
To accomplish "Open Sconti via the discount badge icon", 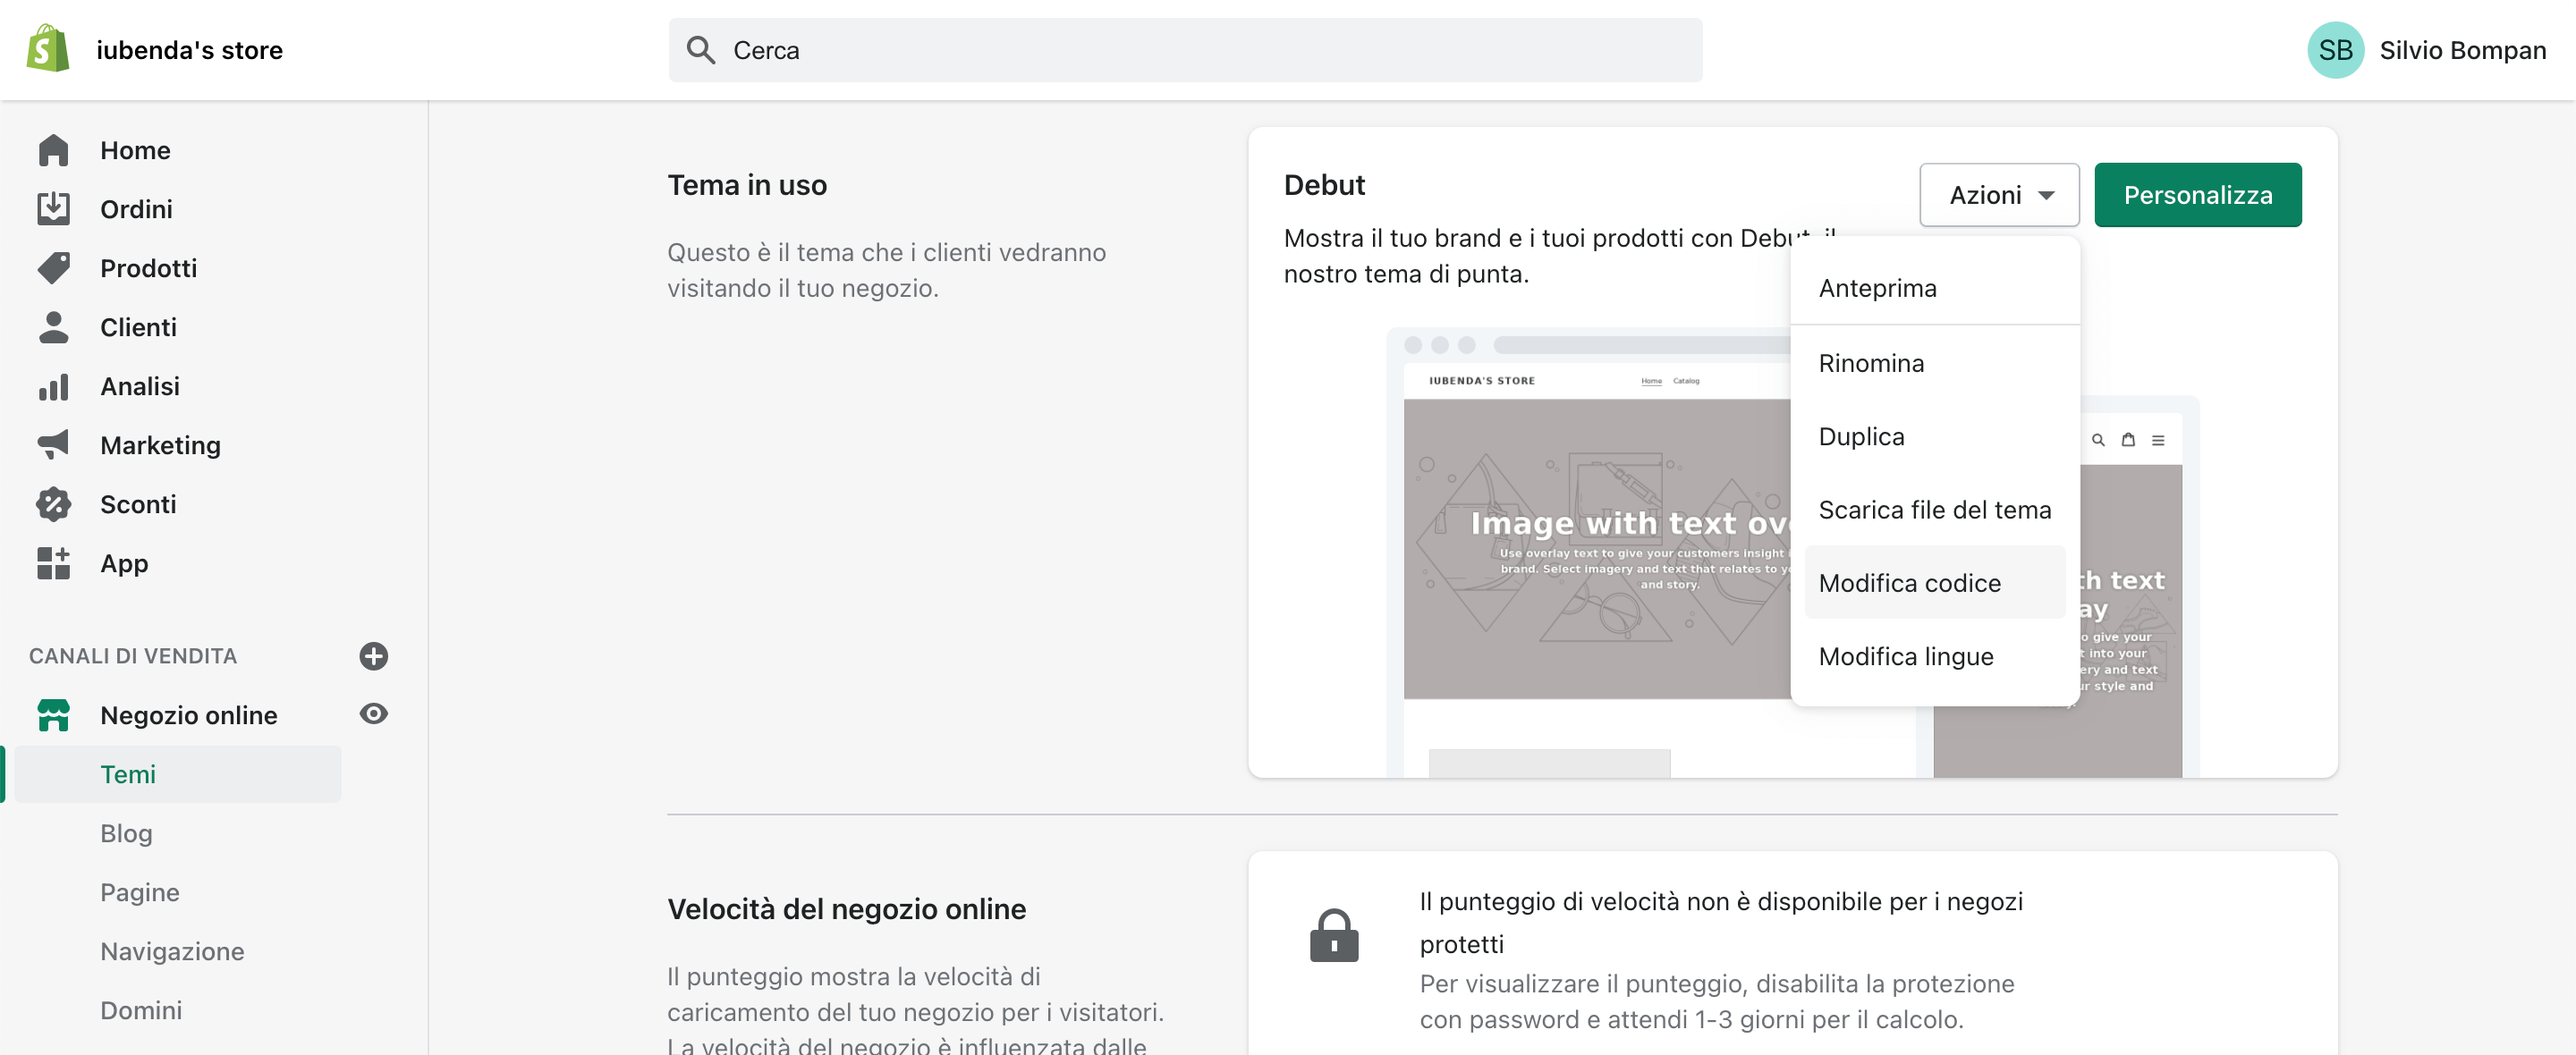I will click(x=53, y=504).
